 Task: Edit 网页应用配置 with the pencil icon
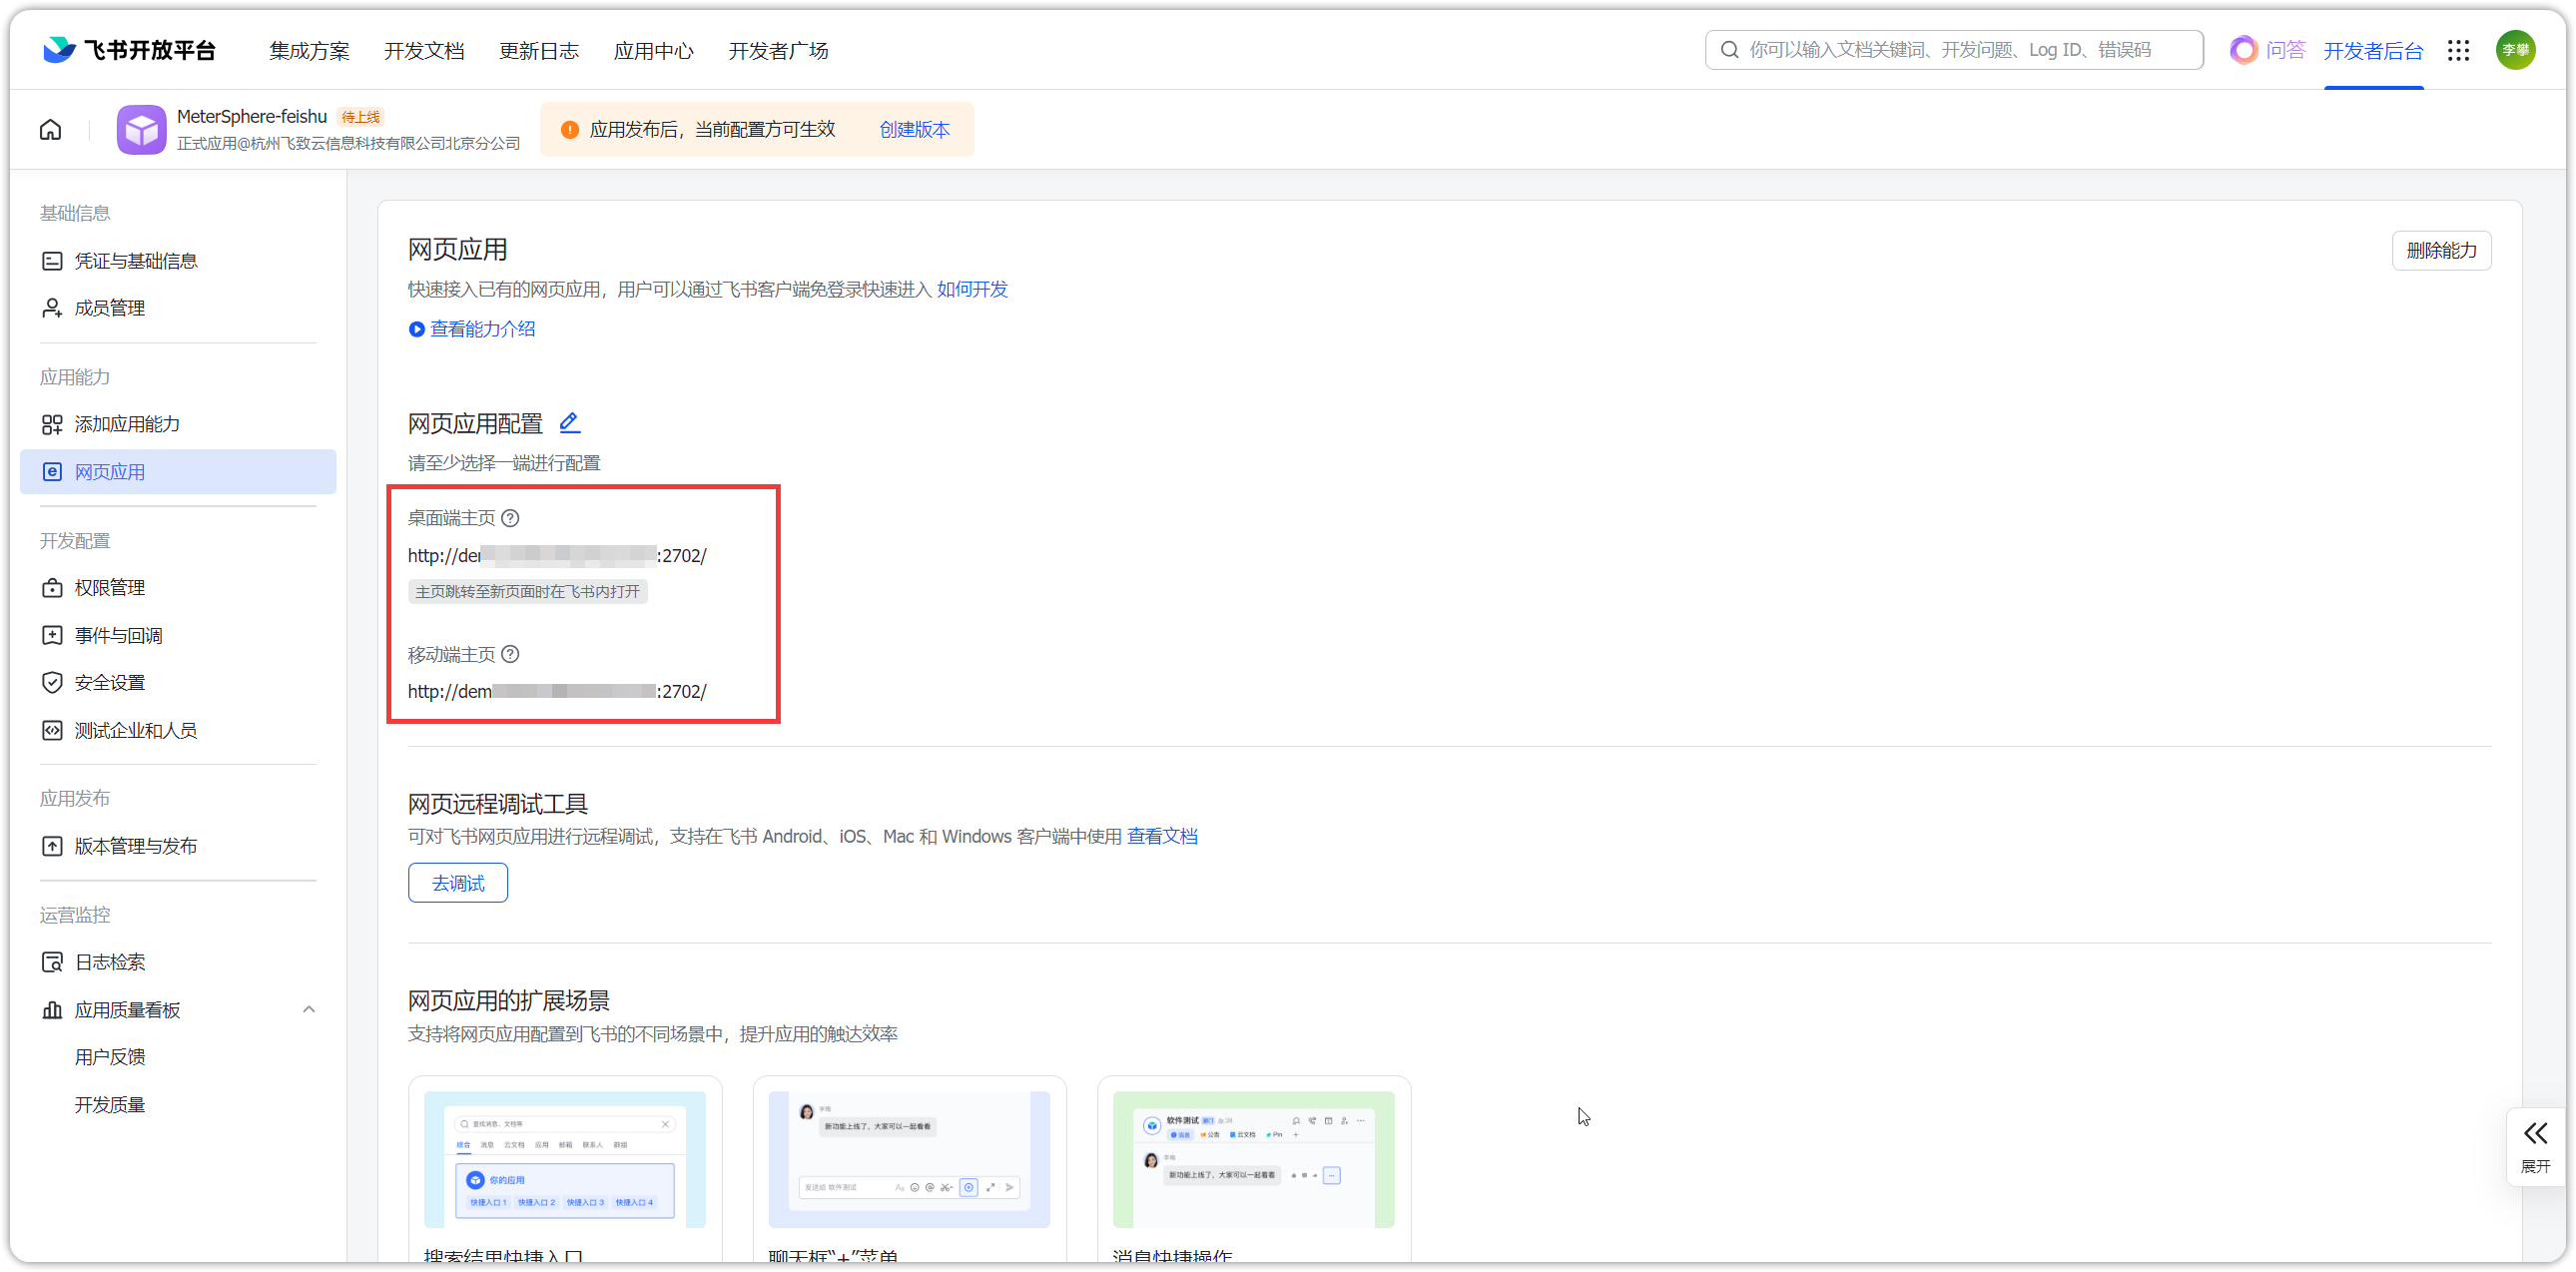tap(569, 423)
